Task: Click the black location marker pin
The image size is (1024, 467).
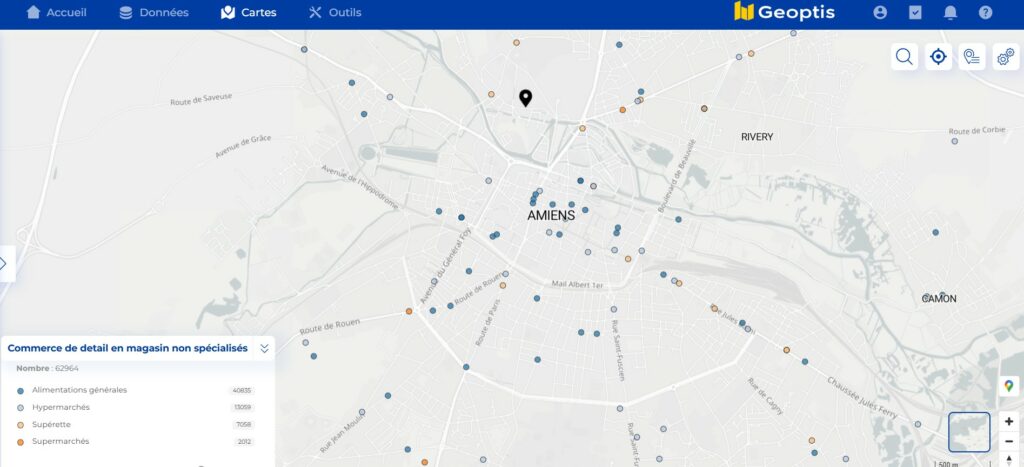Action: (x=526, y=98)
